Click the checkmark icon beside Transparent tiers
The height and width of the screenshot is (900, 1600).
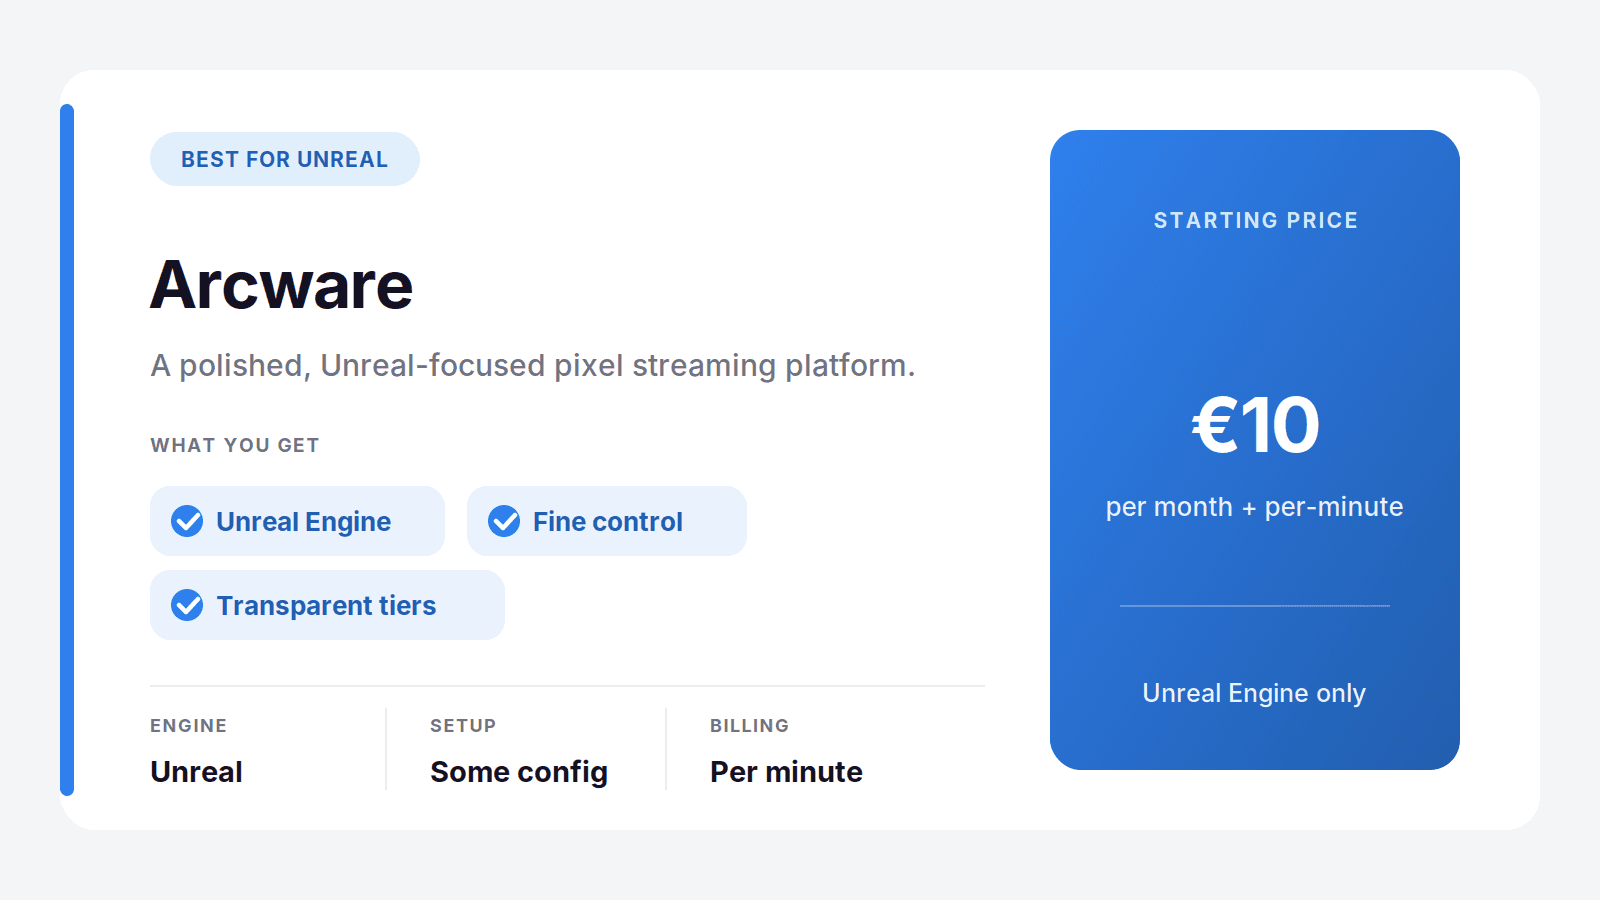click(187, 605)
